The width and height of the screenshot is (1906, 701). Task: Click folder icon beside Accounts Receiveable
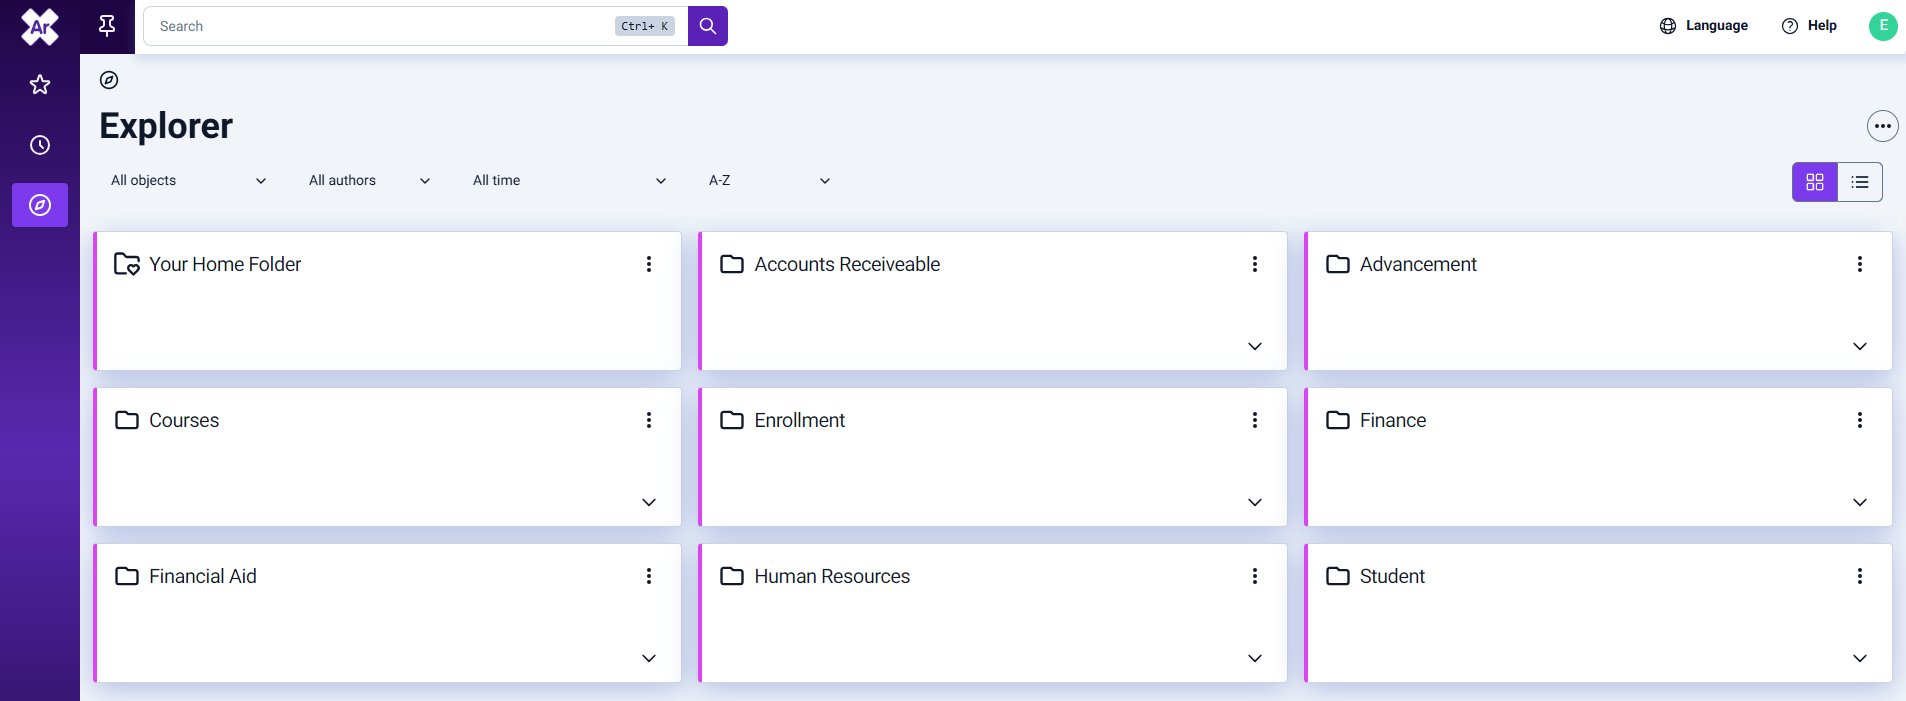click(732, 264)
